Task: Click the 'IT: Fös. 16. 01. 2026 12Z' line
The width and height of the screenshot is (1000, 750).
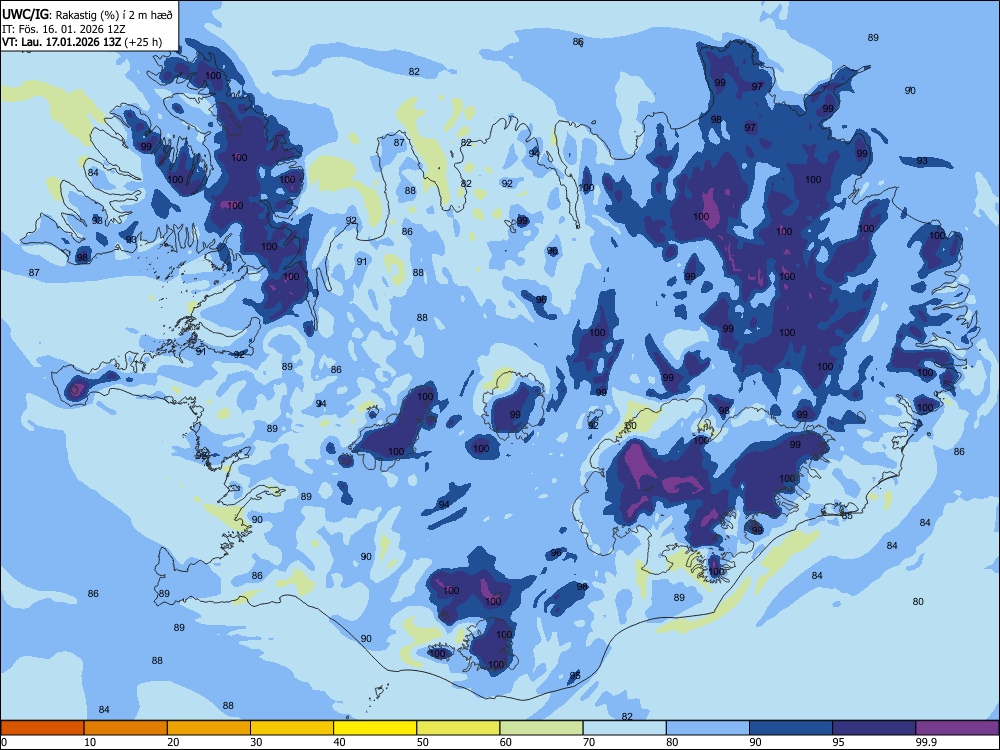Action: tap(64, 29)
